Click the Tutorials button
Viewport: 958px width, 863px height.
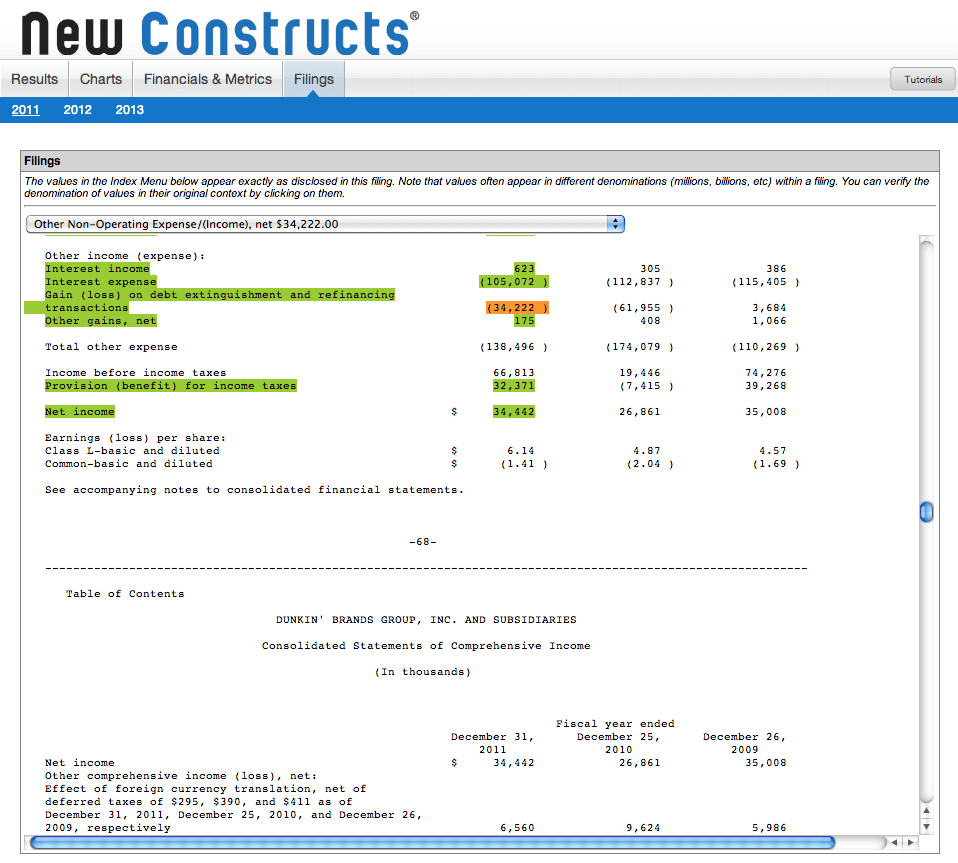[923, 79]
